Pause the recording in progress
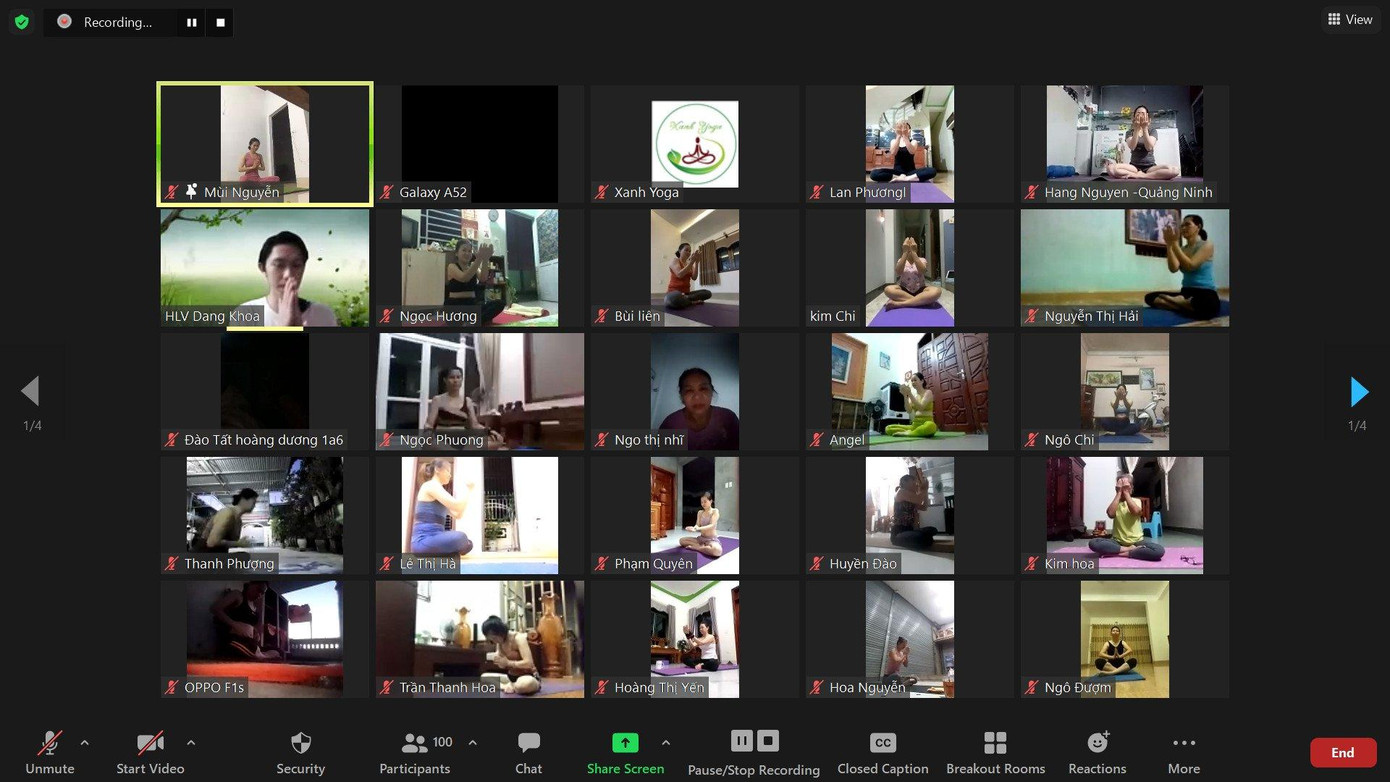The image size is (1390, 782). point(190,21)
